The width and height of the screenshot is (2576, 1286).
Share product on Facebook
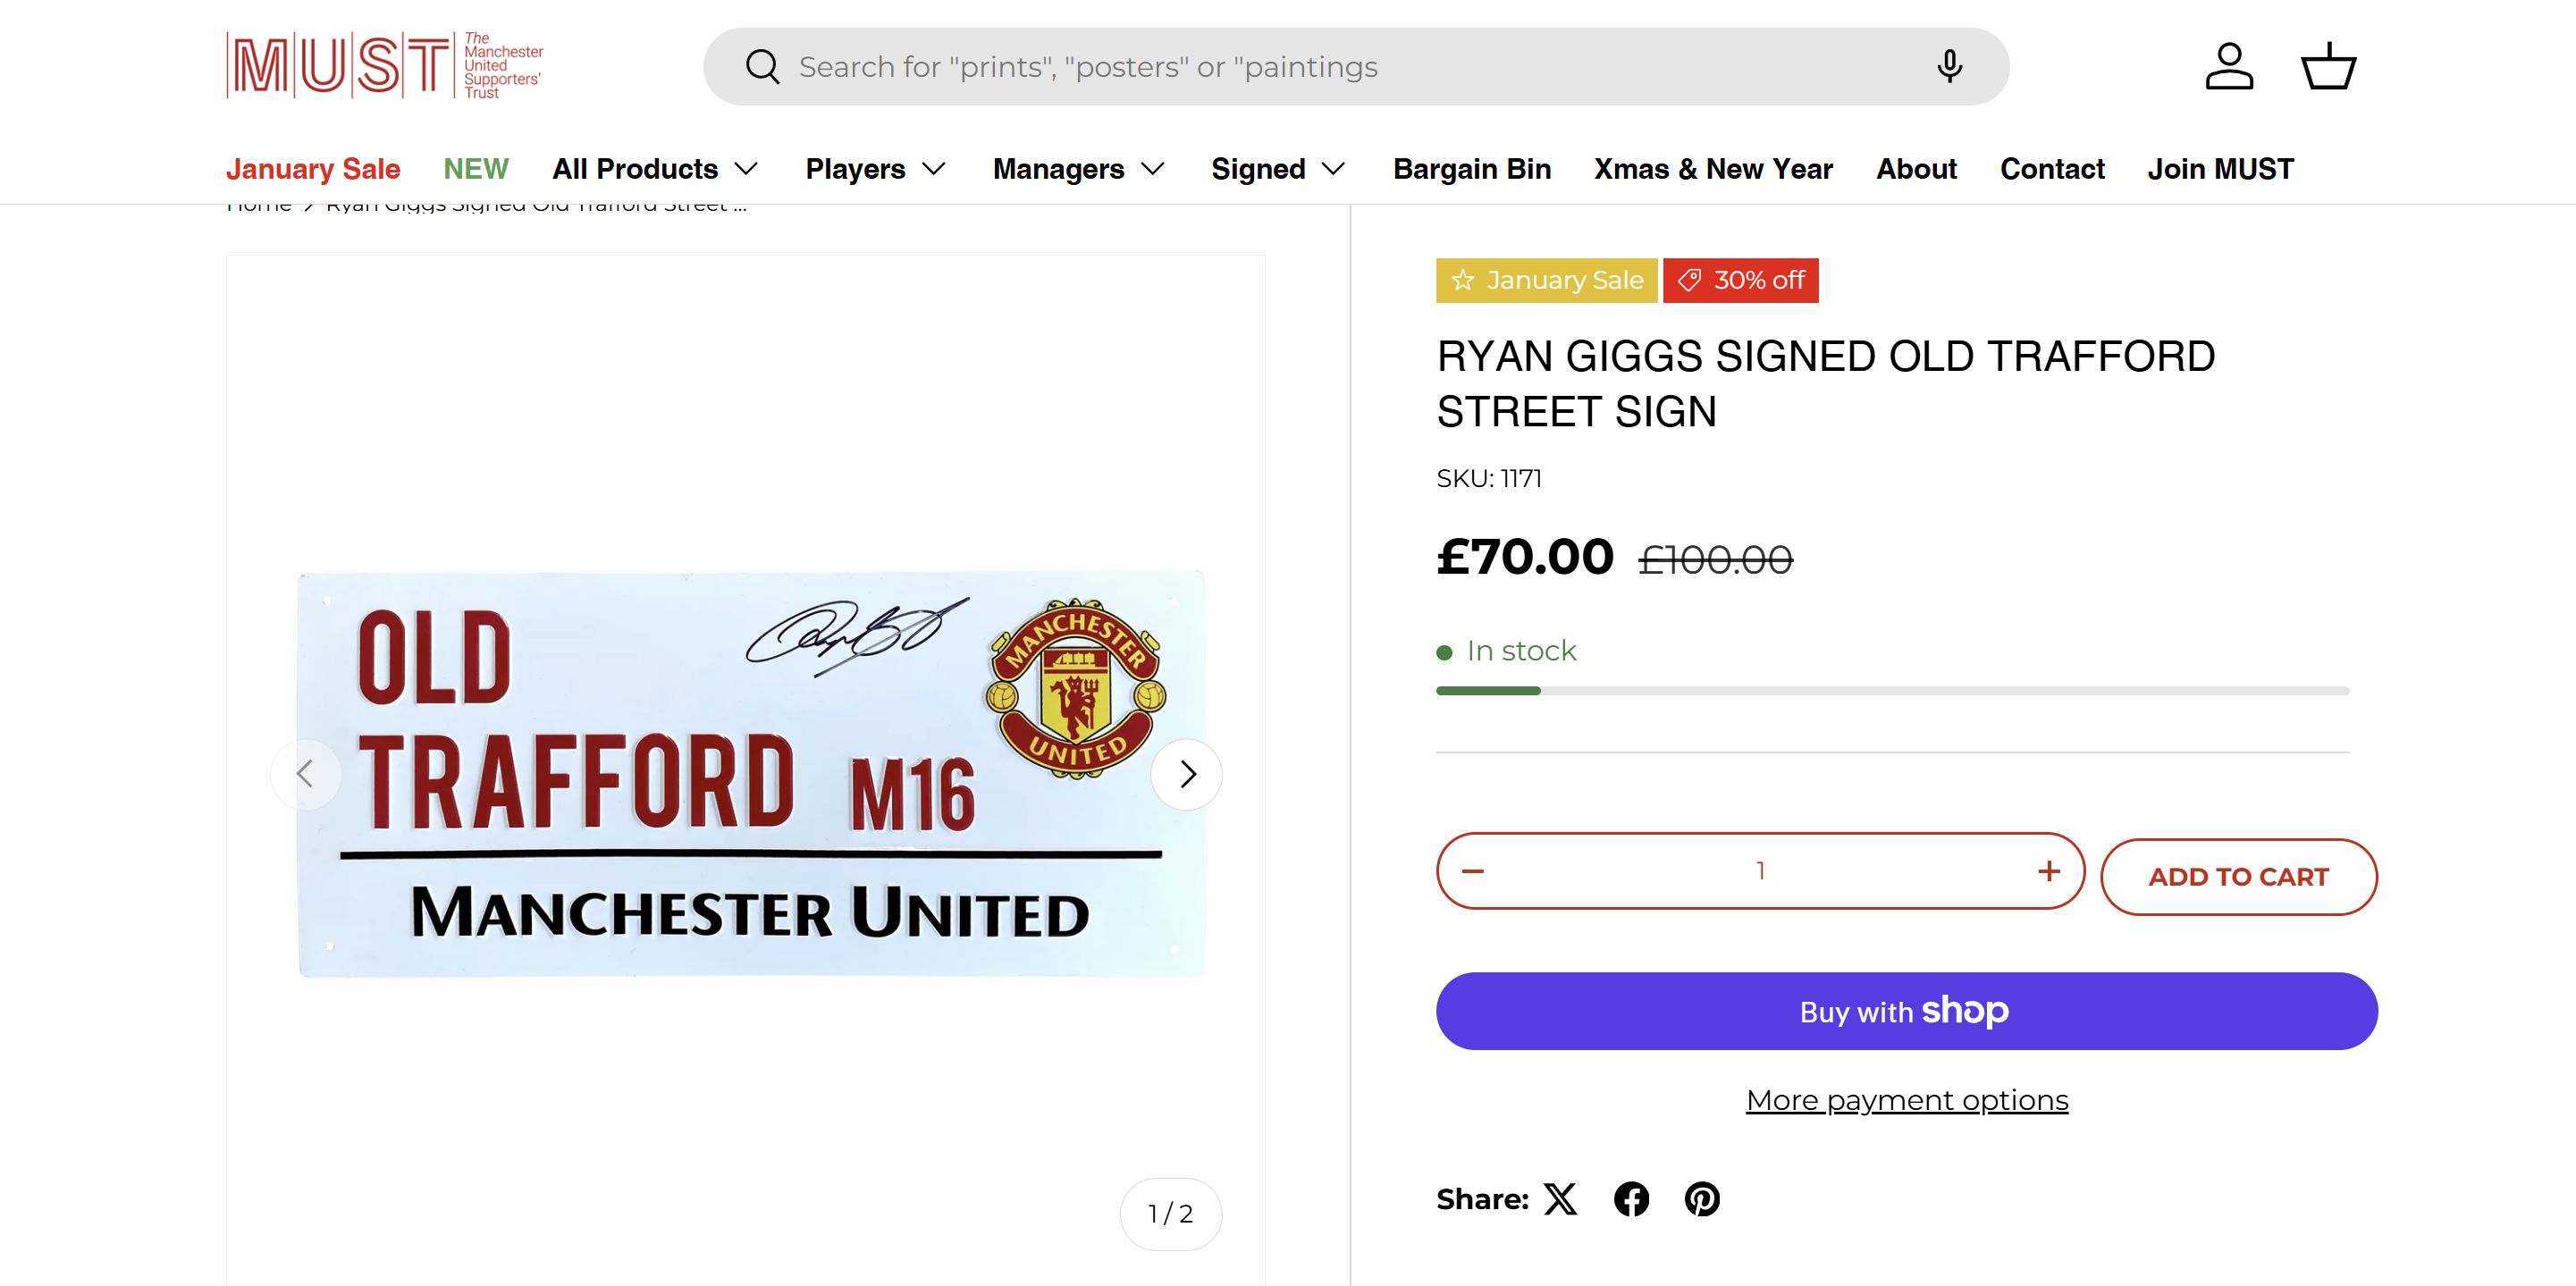click(x=1631, y=1199)
